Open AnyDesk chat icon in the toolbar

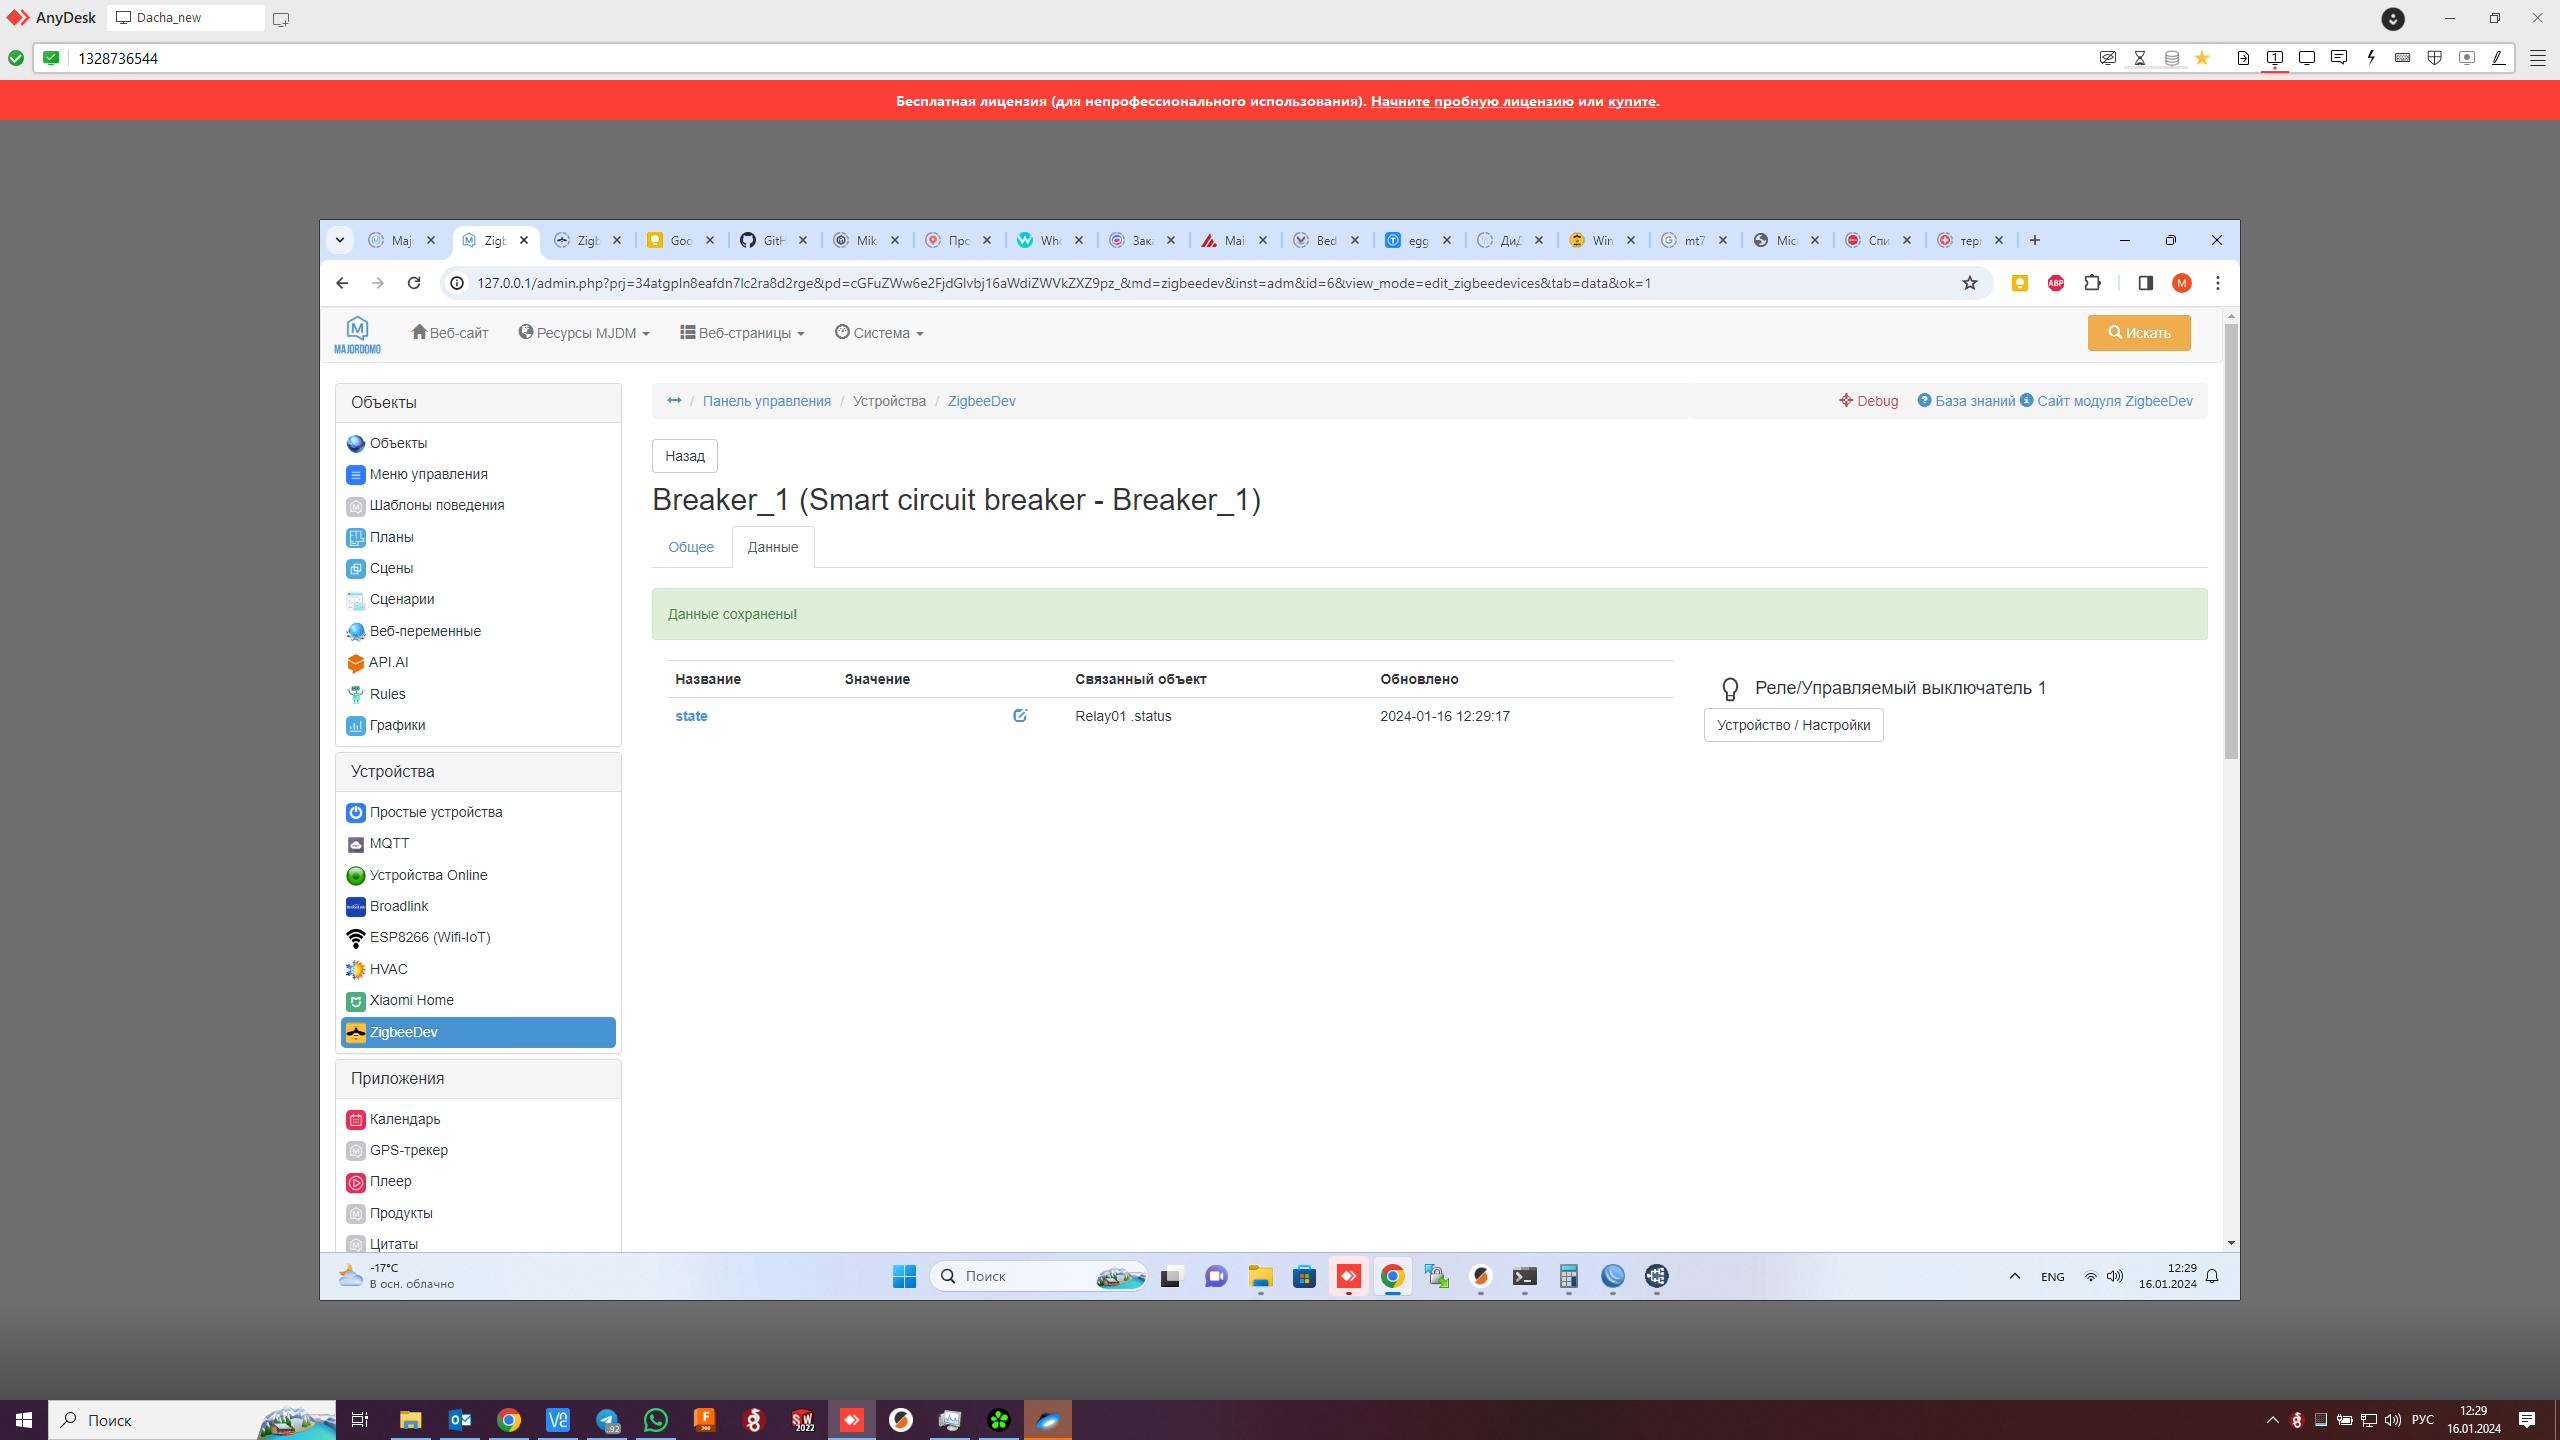[2338, 58]
